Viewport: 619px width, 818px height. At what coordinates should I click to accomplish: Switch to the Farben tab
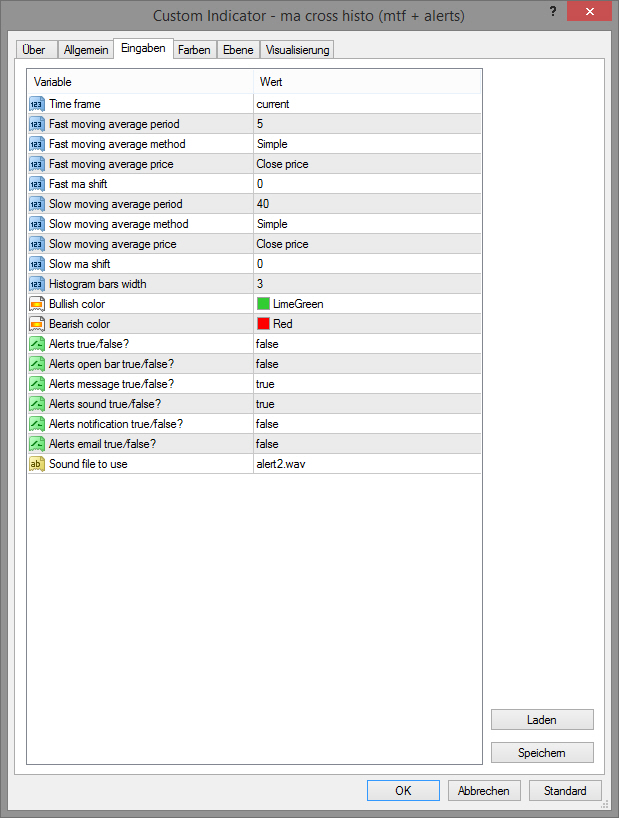click(x=194, y=50)
